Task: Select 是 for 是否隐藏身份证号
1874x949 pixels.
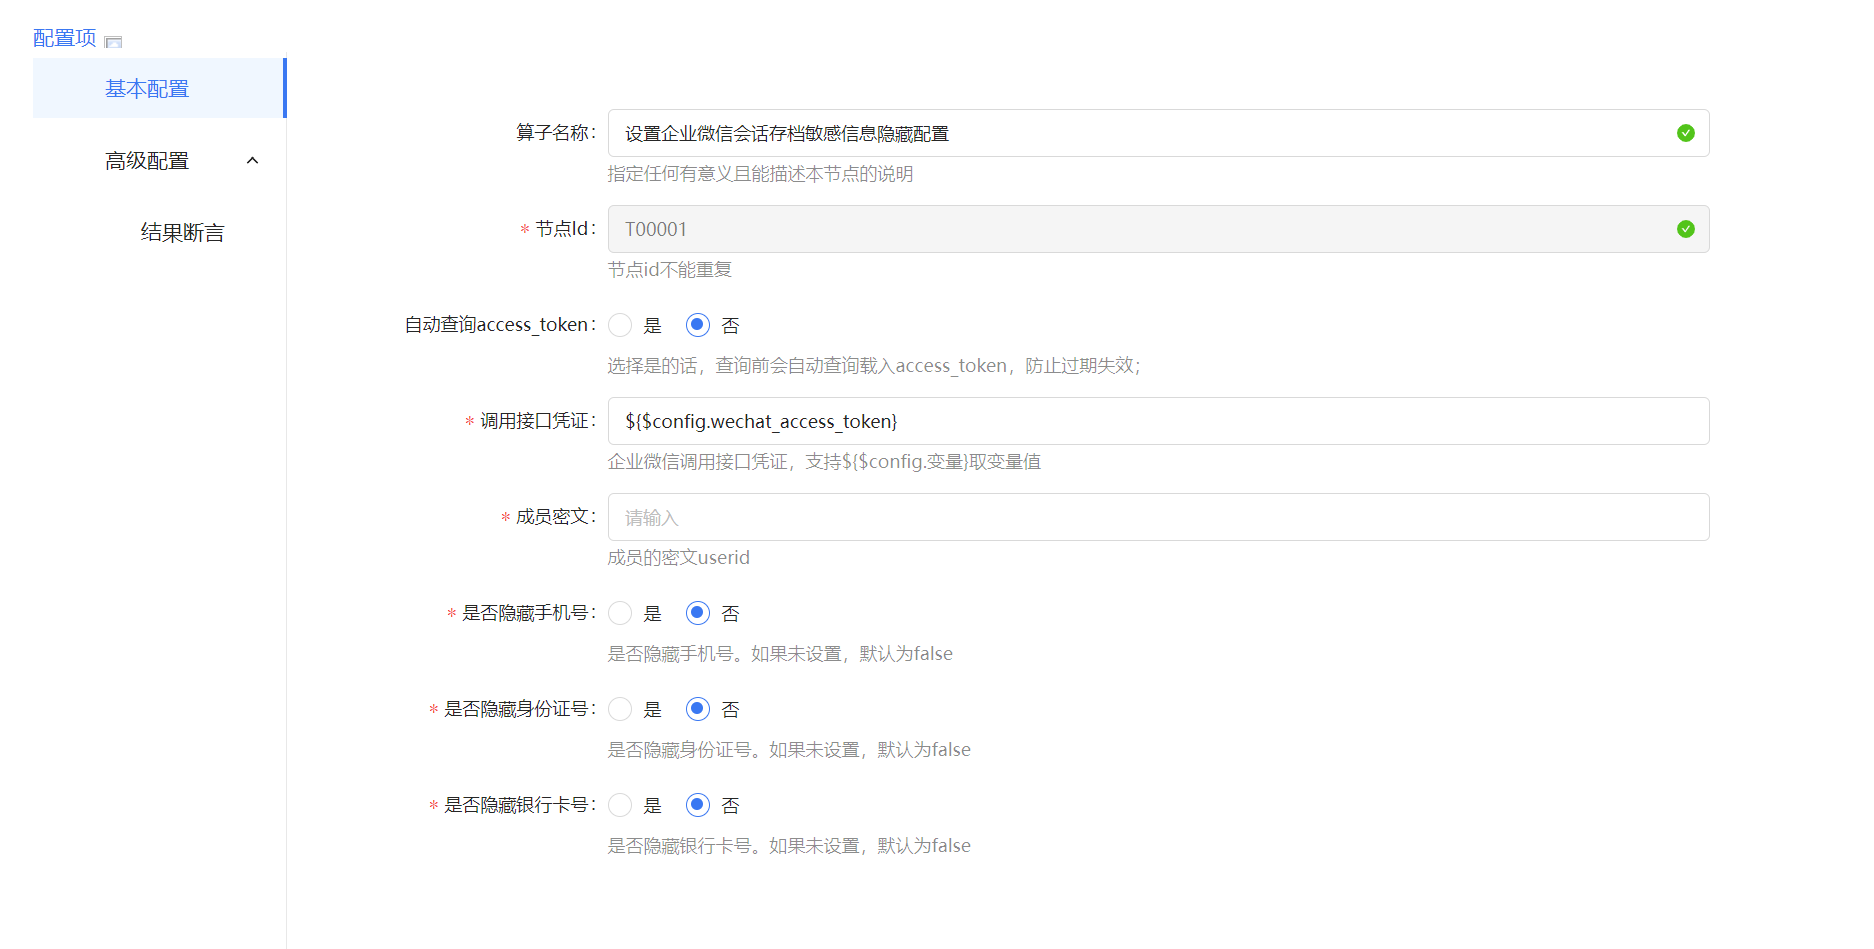Action: click(x=620, y=709)
